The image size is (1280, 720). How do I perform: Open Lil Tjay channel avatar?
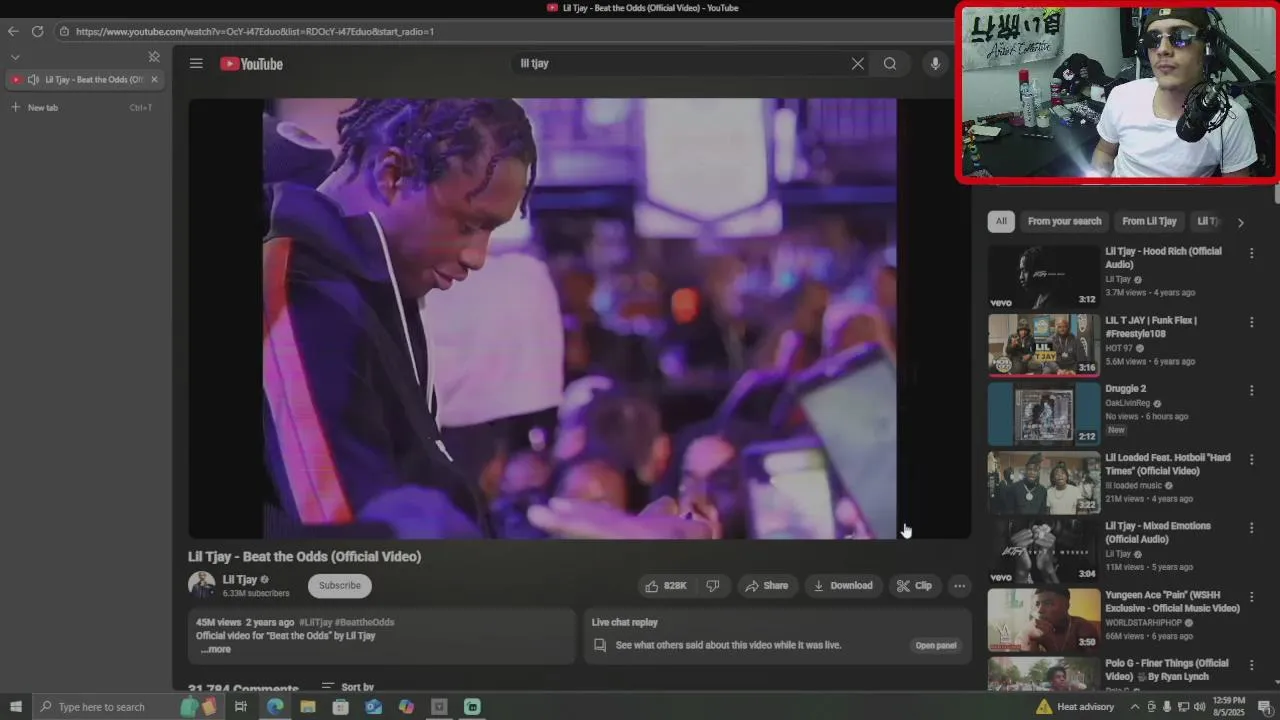(202, 585)
